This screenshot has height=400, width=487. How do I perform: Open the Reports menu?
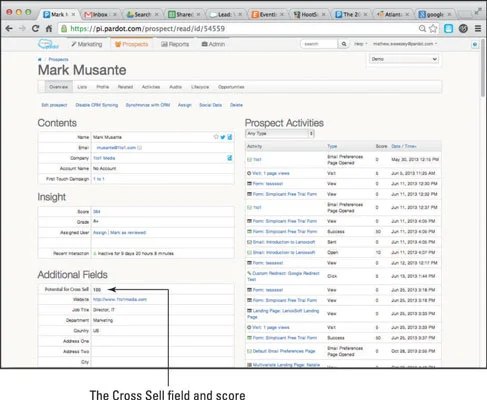click(175, 44)
